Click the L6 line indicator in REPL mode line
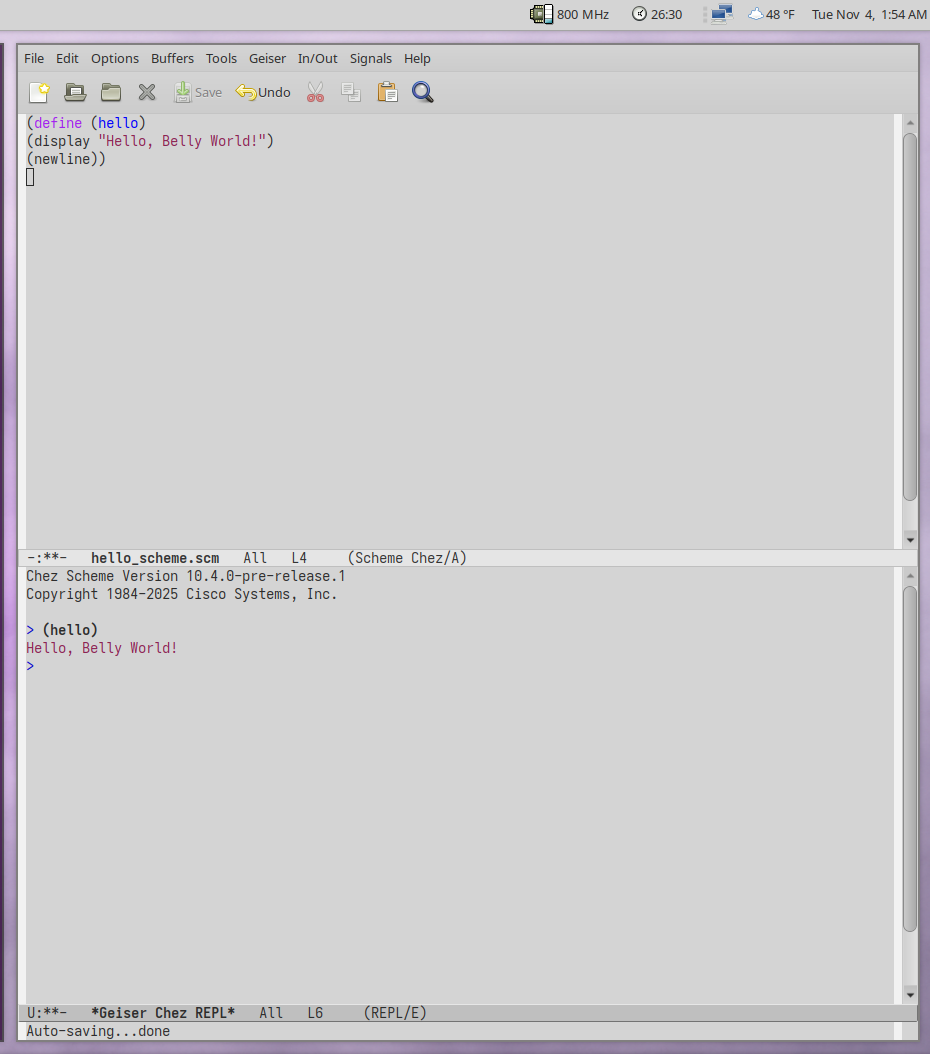This screenshot has width=930, height=1054. tap(315, 1013)
